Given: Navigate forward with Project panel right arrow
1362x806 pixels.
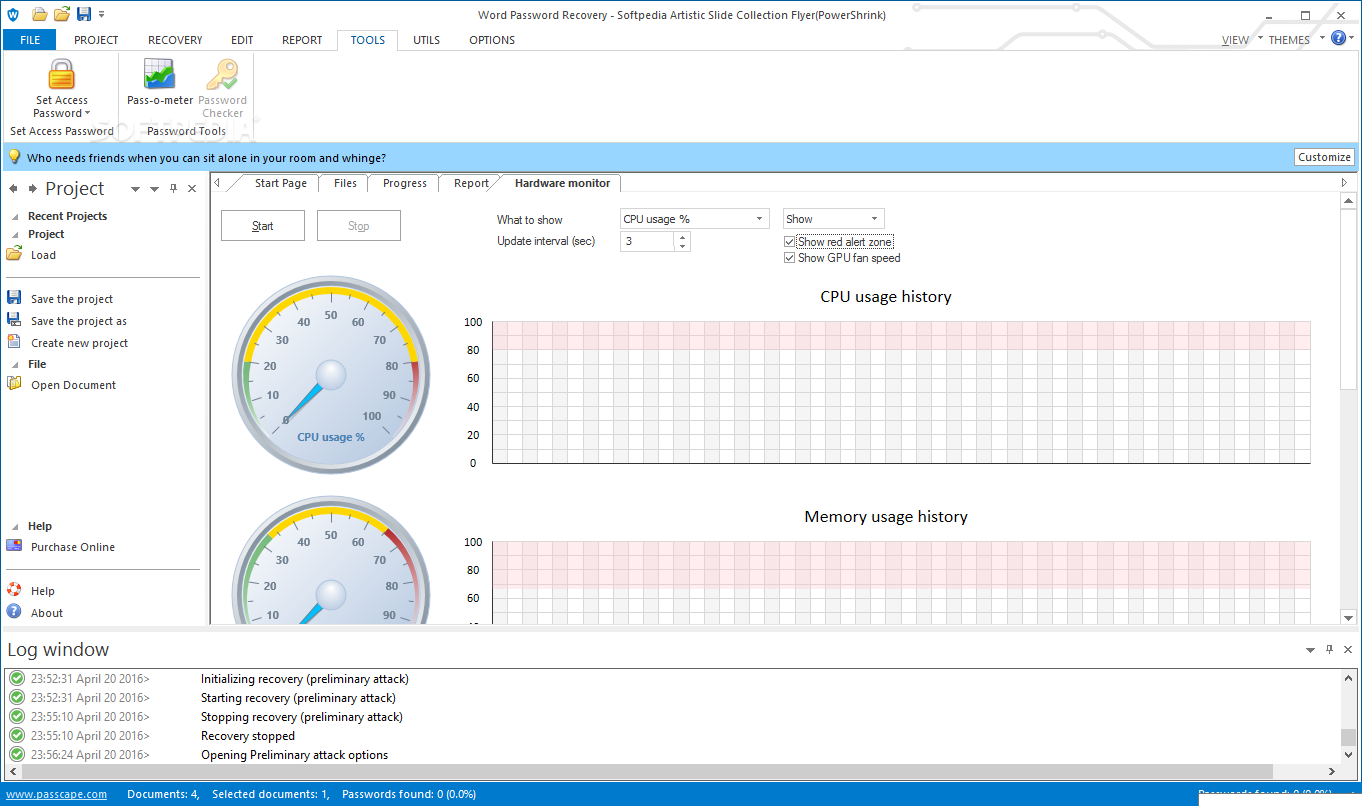Looking at the screenshot, I should coord(33,189).
